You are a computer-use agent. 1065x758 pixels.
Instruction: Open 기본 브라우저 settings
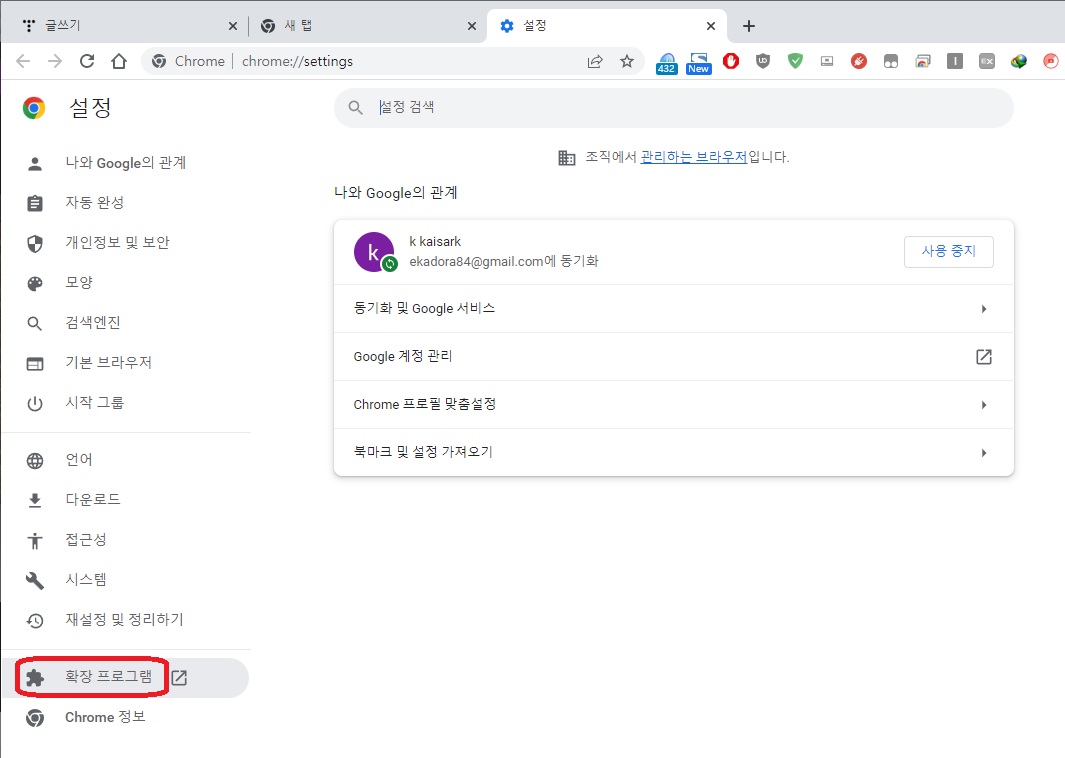[x=126, y=363]
